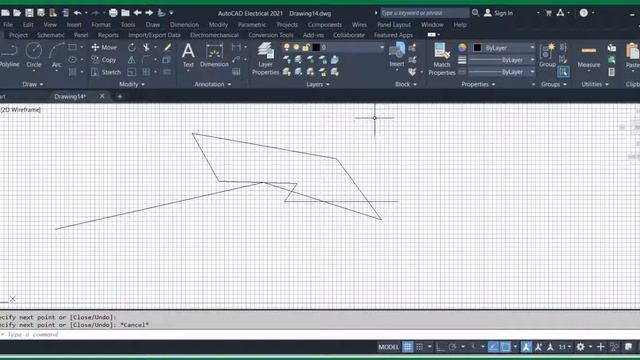This screenshot has height=360, width=640.
Task: Open the Parametric menu
Action: point(252,24)
